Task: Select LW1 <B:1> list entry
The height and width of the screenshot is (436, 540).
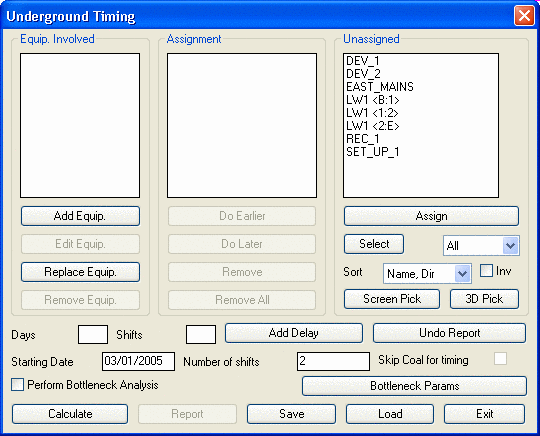Action: click(373, 100)
